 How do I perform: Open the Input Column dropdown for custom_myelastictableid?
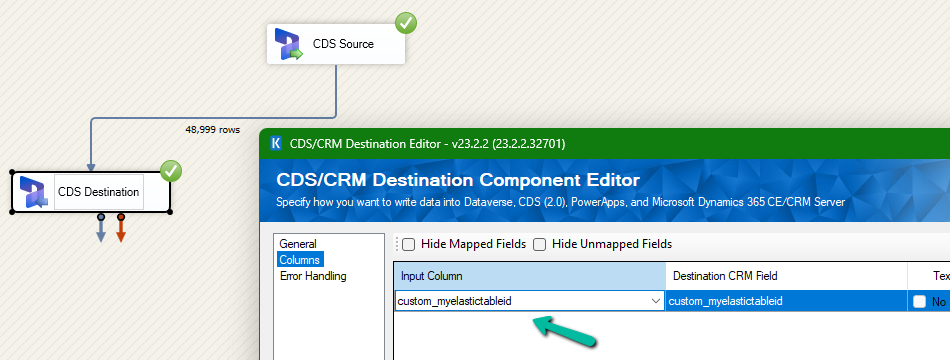(x=656, y=301)
